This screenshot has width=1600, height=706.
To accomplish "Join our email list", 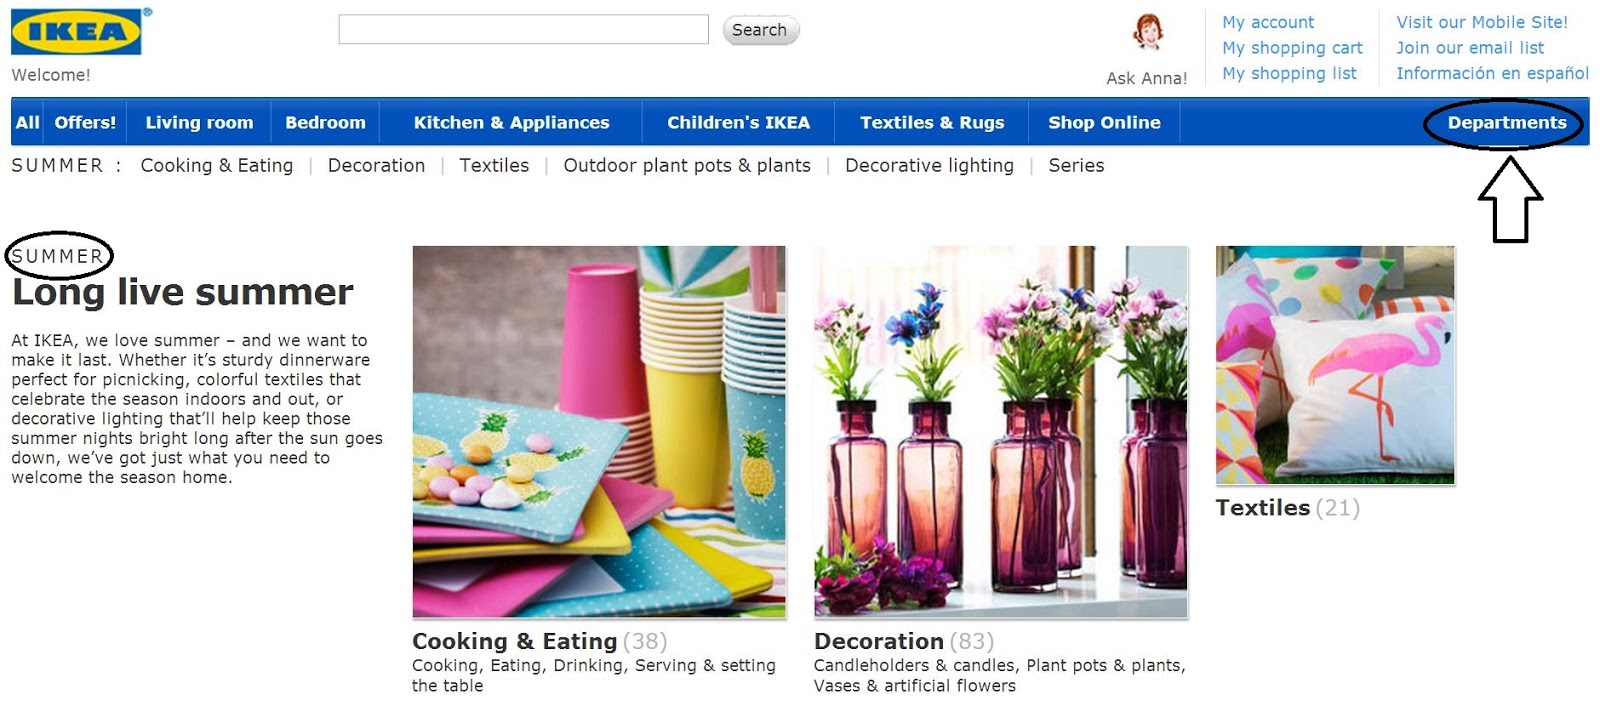I will click(x=1470, y=48).
